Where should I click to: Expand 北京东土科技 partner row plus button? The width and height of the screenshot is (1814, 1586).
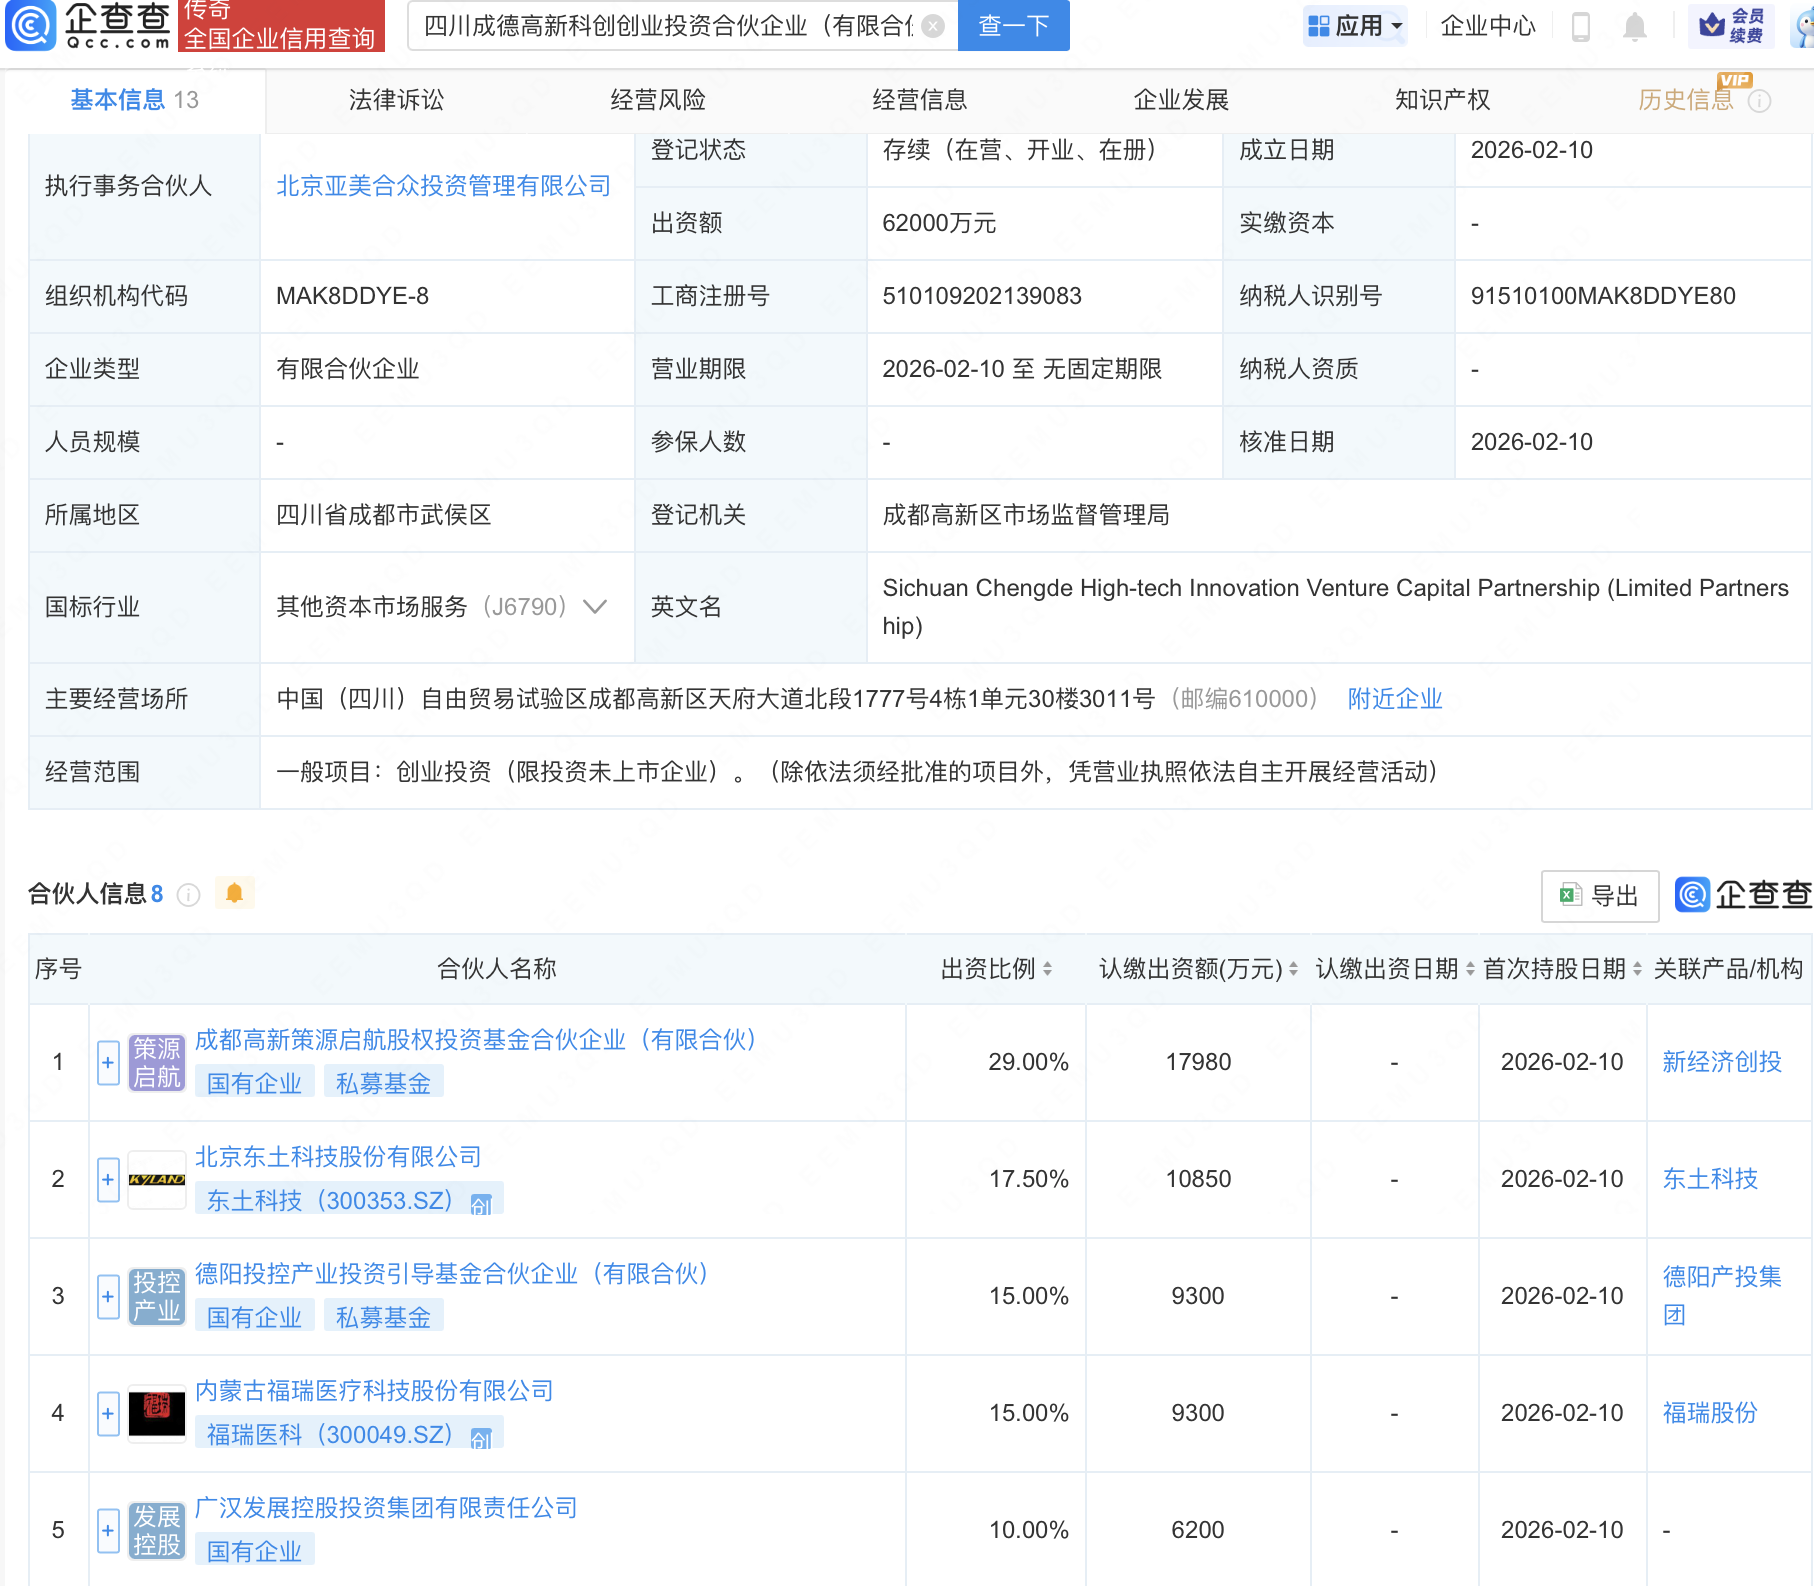[x=108, y=1179]
